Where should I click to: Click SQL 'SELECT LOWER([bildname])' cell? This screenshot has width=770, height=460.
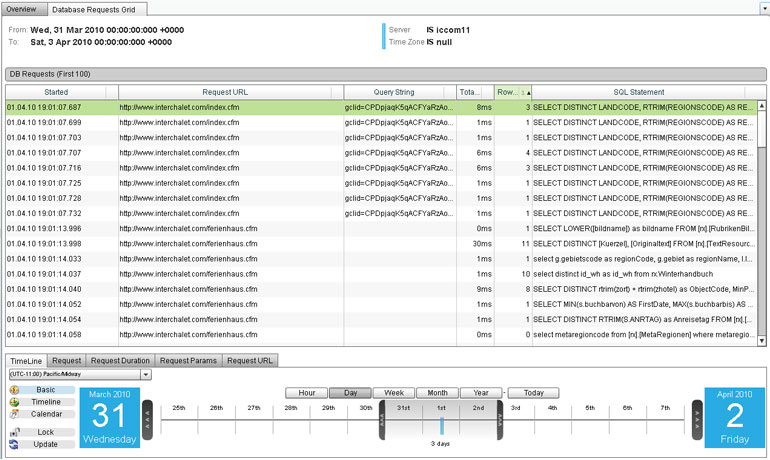point(644,229)
